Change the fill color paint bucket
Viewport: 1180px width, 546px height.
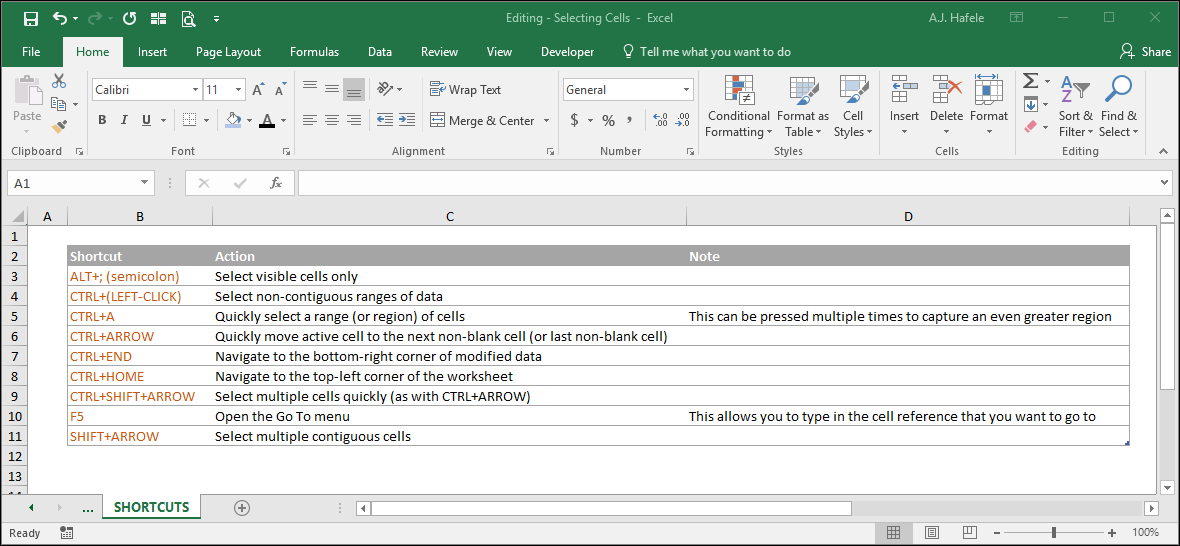(x=233, y=120)
